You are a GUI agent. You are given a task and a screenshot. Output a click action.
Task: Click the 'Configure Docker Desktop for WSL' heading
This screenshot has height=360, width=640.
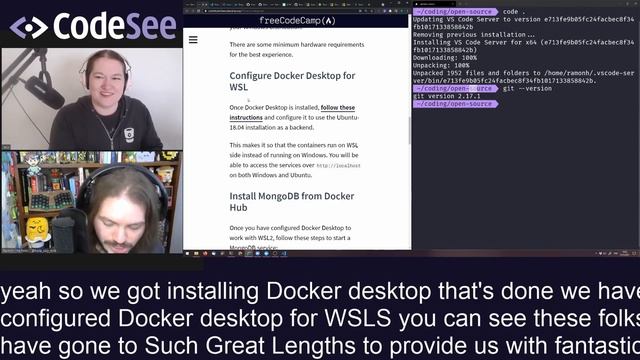[292, 81]
